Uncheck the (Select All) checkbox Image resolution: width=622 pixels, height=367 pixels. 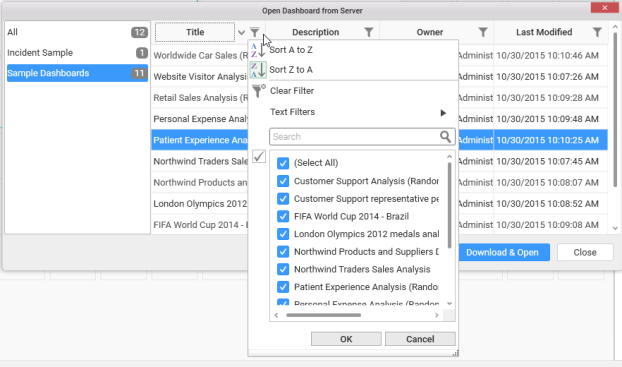coord(283,163)
